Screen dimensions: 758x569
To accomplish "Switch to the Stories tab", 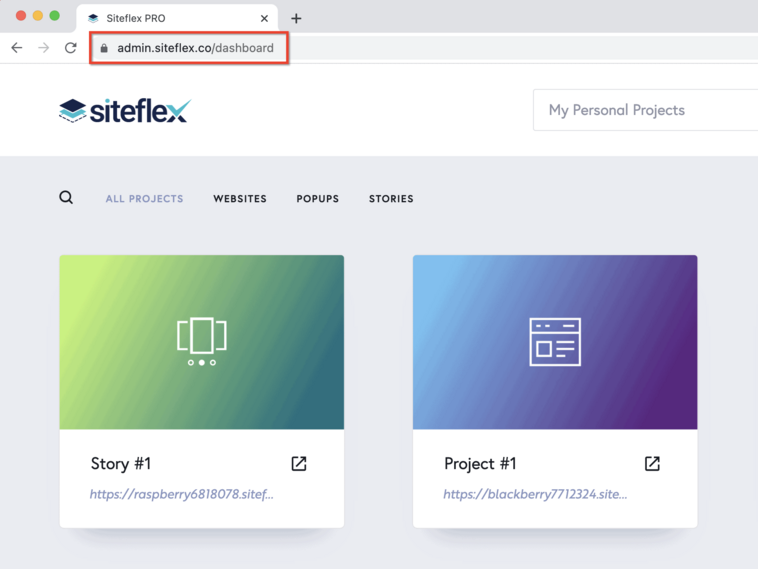I will click(391, 199).
